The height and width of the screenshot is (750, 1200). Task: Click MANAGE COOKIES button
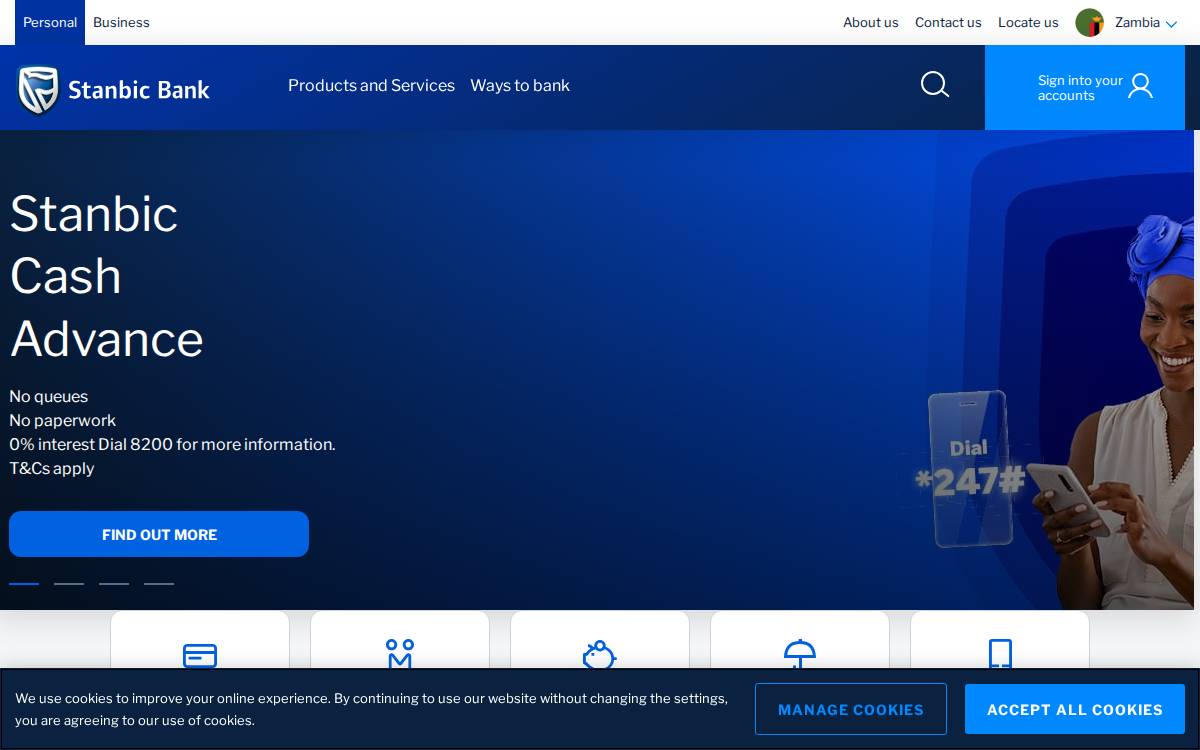[x=851, y=709]
